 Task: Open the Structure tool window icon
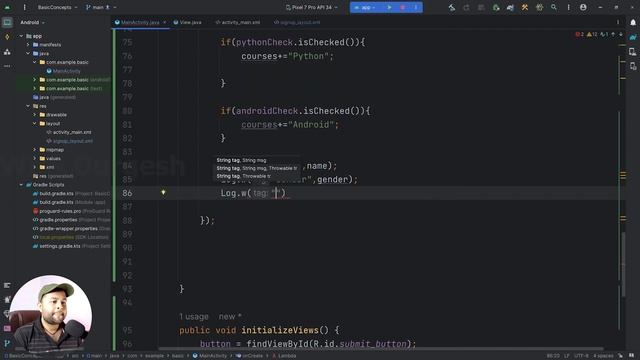[7, 52]
